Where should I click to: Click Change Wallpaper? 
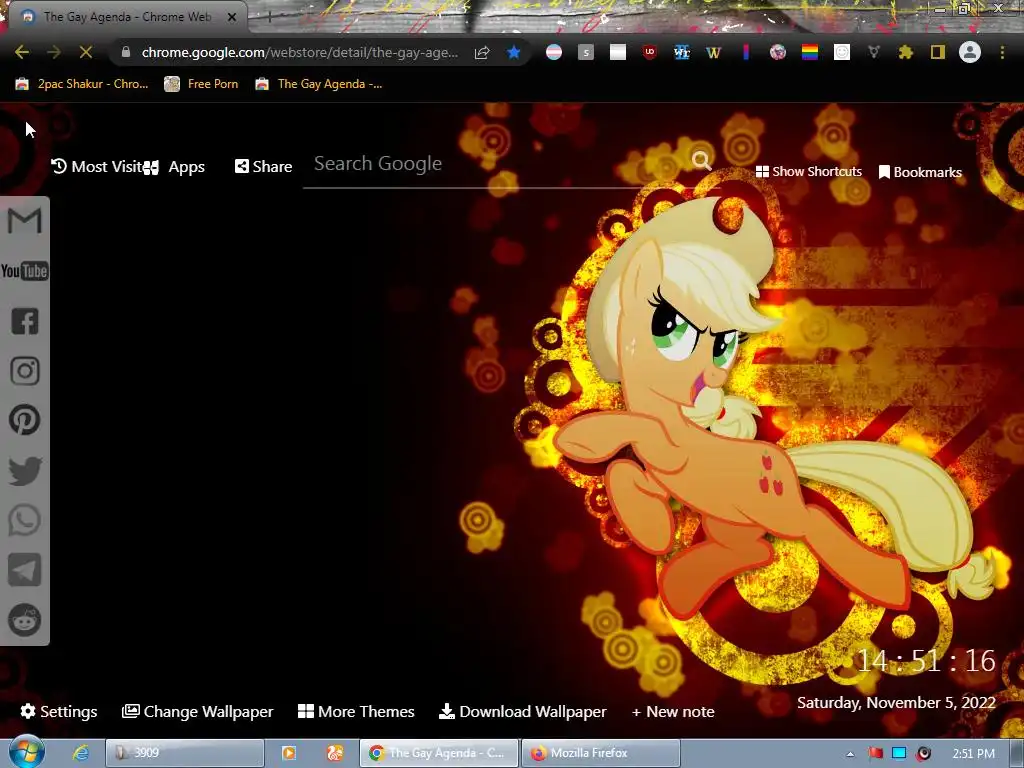[197, 711]
